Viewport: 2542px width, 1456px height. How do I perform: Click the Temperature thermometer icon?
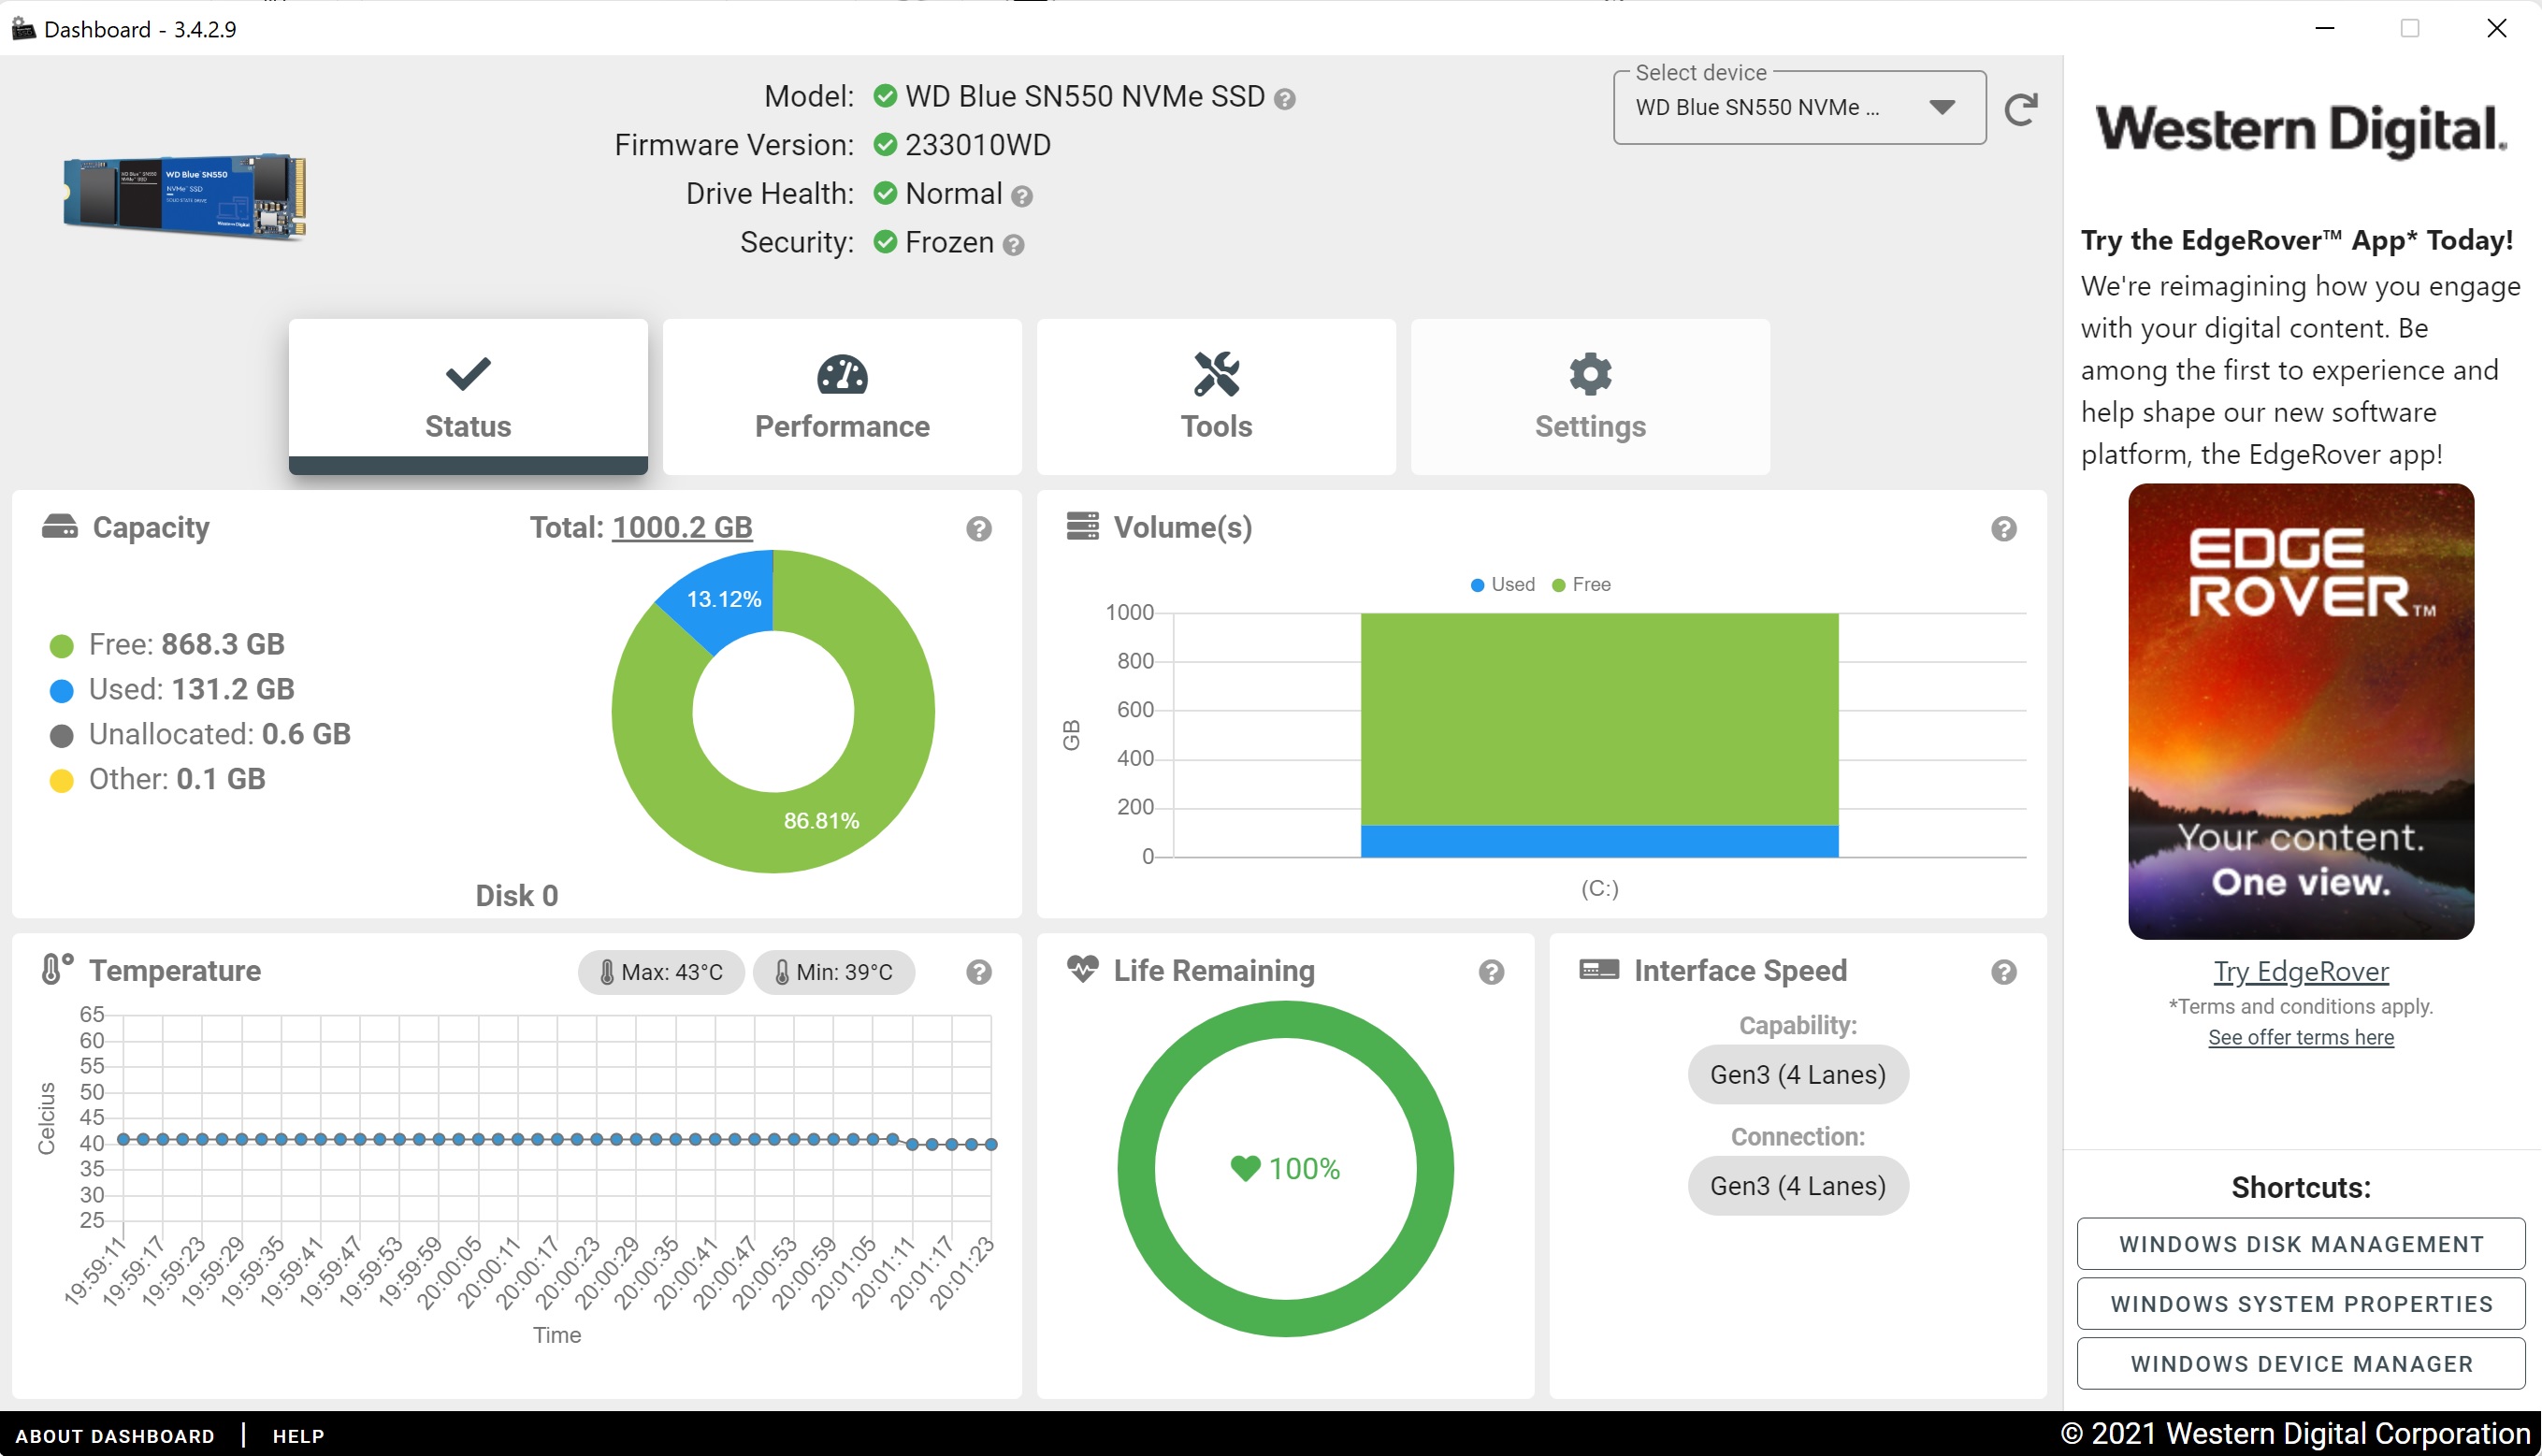click(57, 969)
